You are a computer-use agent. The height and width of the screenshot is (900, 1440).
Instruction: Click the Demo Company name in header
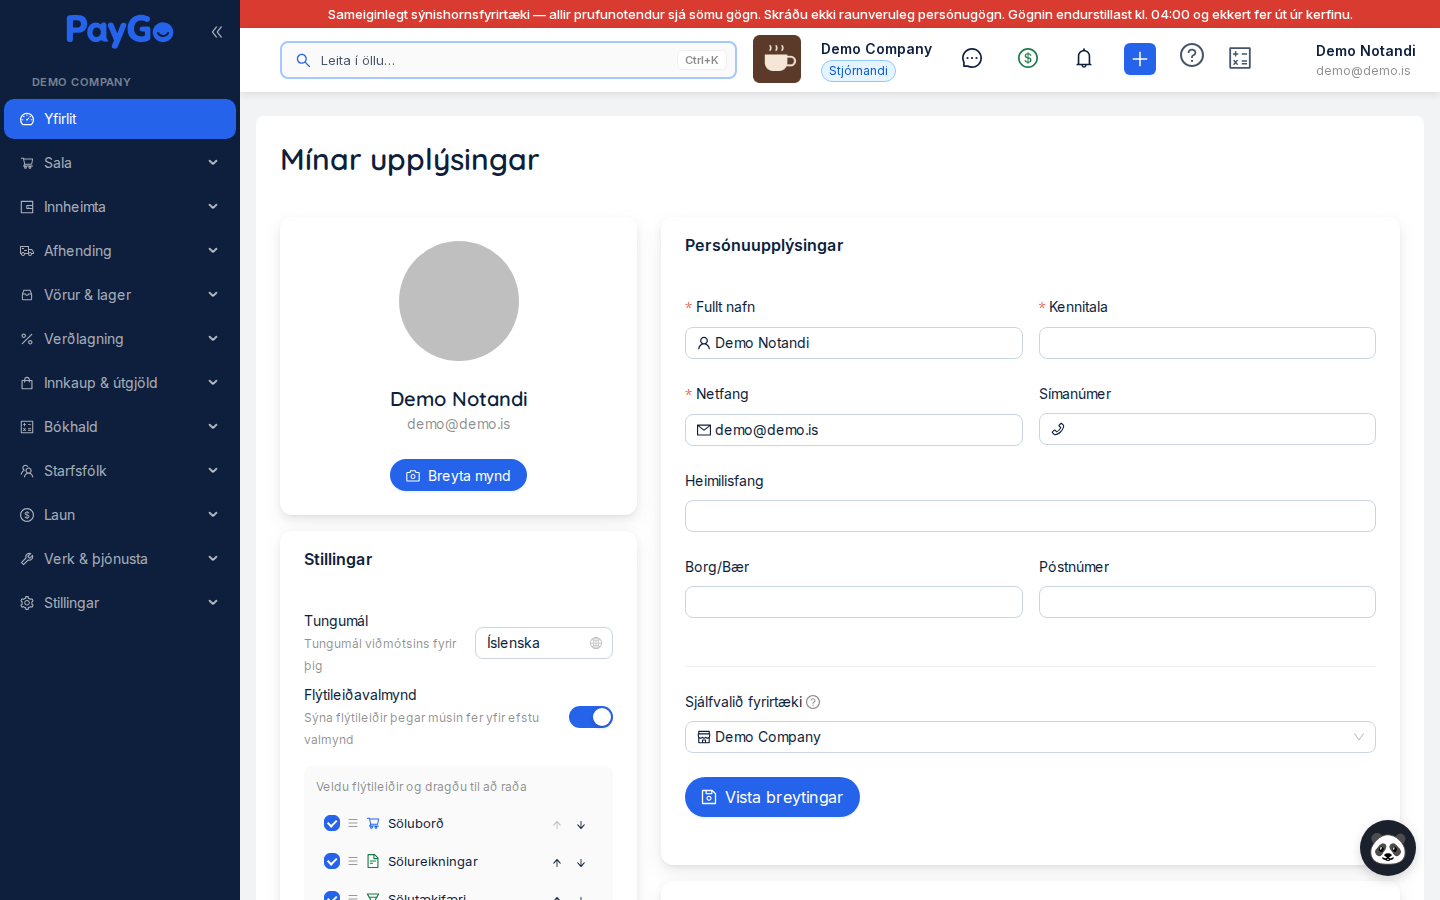(876, 49)
